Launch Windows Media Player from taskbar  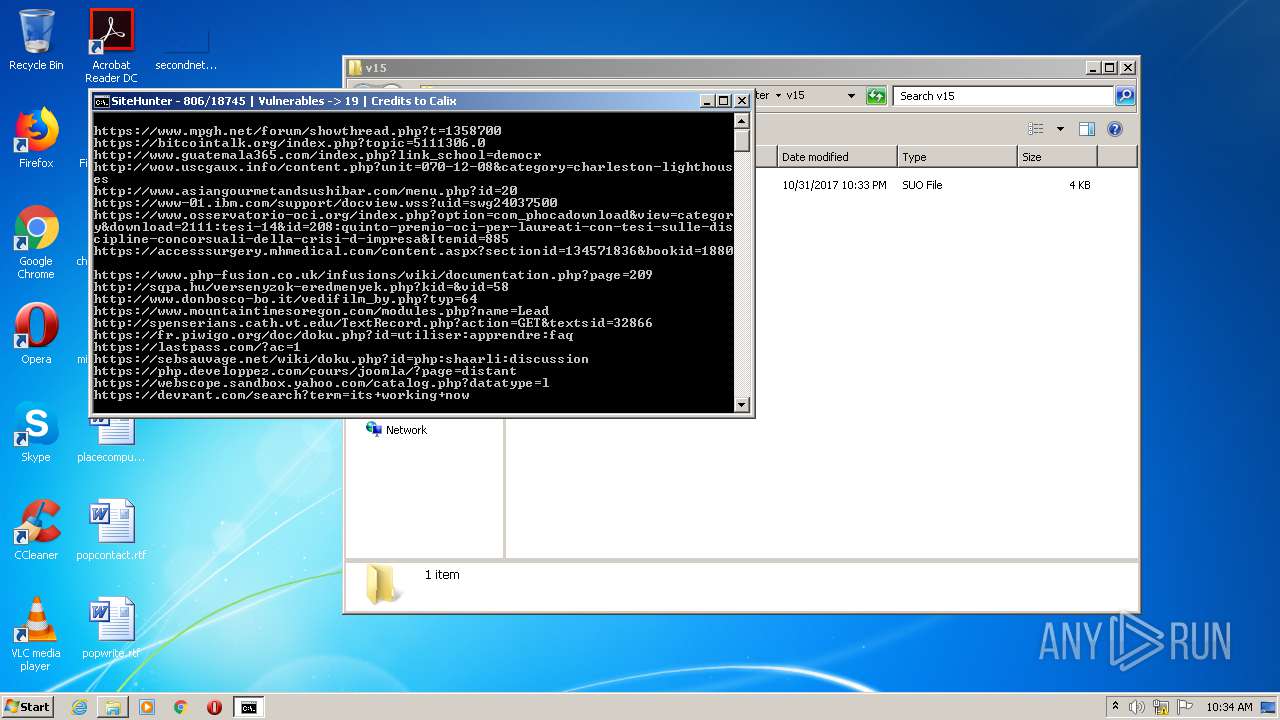(147, 707)
